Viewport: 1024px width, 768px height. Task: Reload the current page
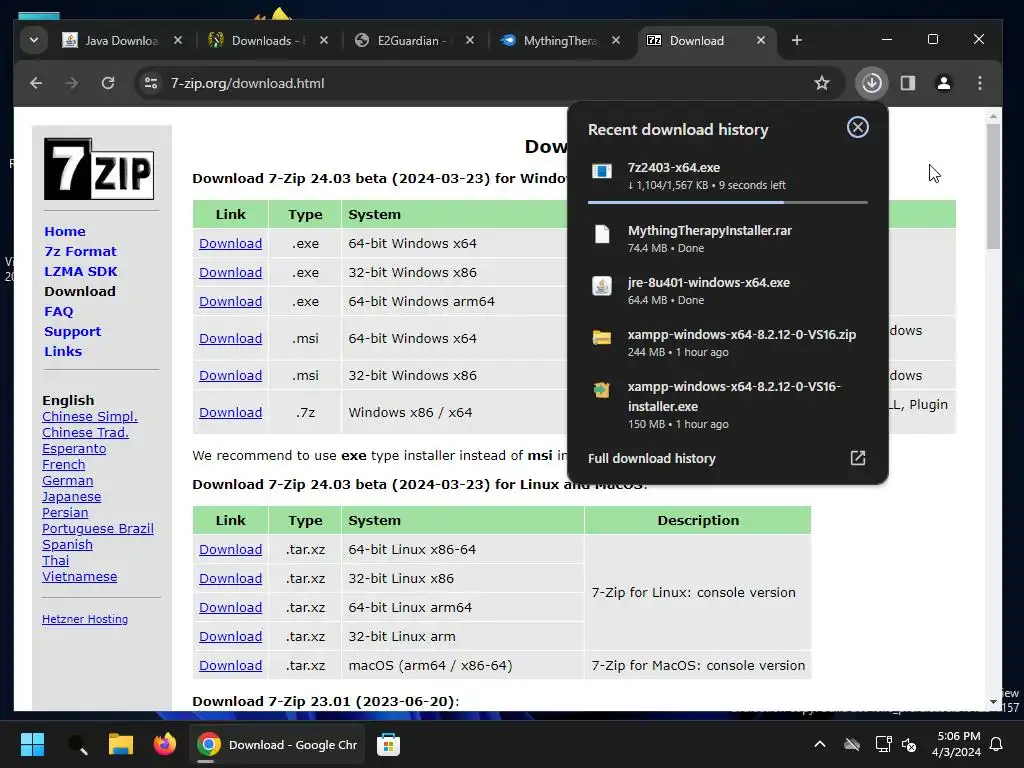click(108, 83)
